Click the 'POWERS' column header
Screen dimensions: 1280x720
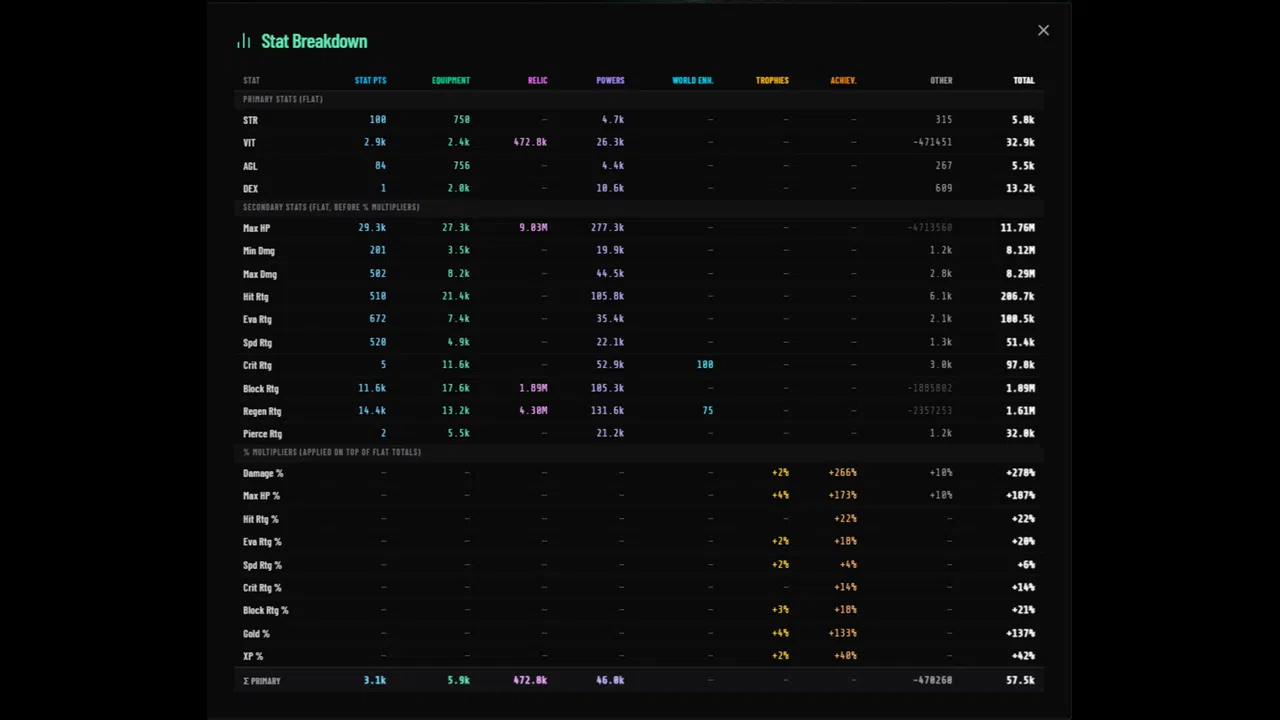pos(610,80)
